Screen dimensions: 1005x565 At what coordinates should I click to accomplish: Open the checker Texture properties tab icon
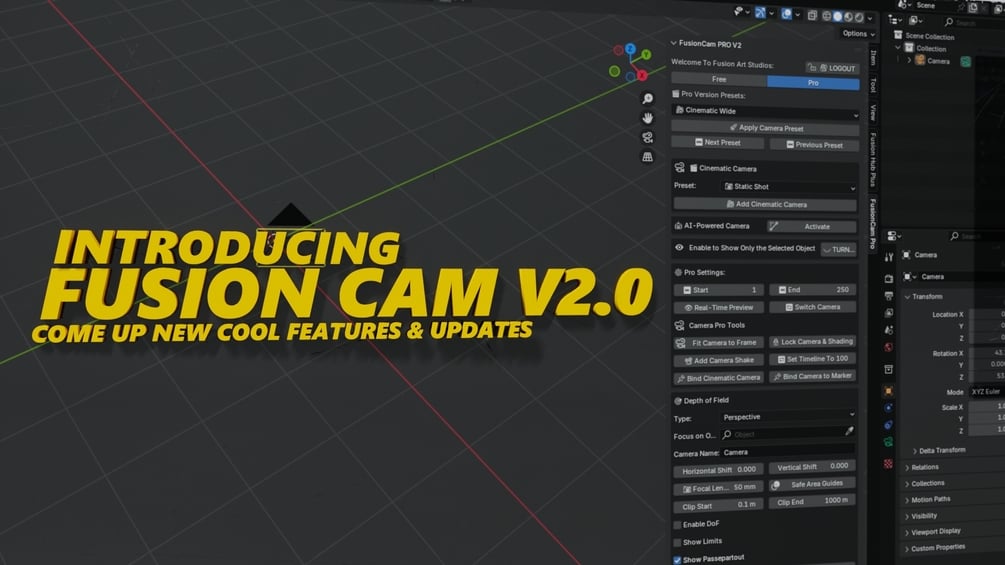(x=888, y=463)
